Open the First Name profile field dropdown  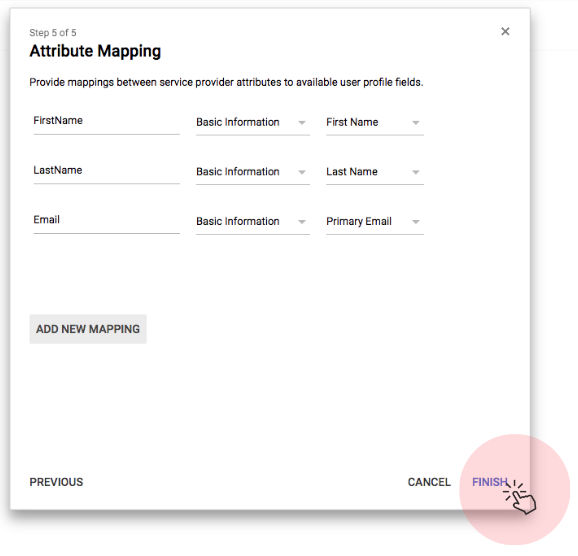point(375,123)
